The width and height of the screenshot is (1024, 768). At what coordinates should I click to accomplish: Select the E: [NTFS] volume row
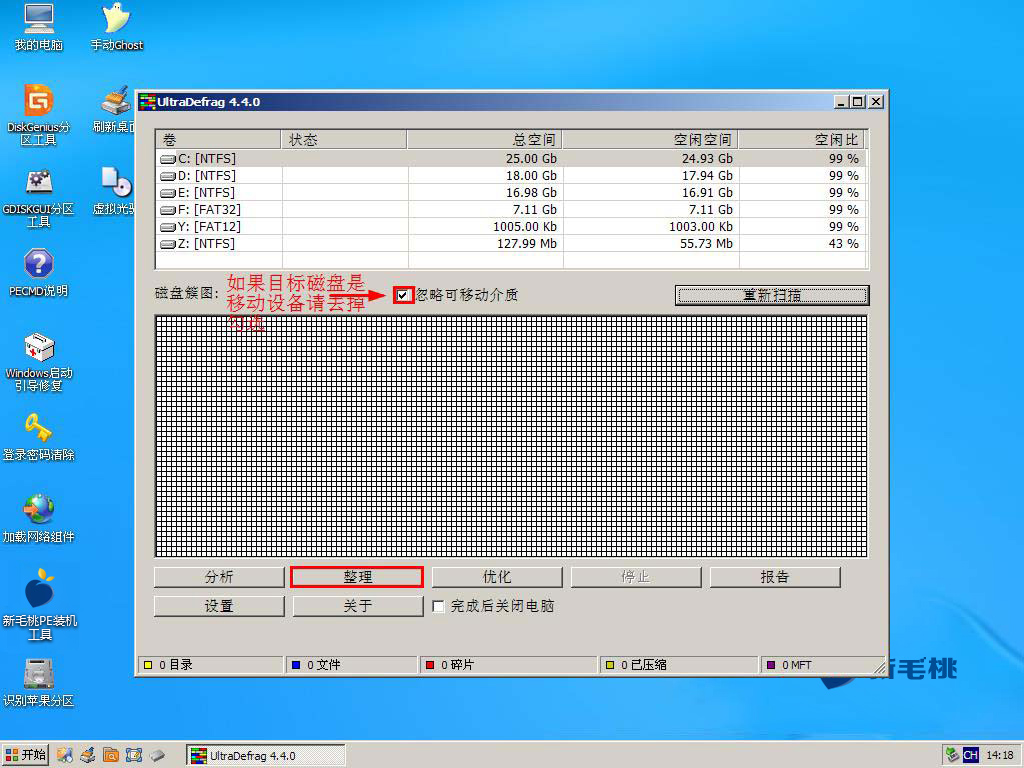[511, 193]
